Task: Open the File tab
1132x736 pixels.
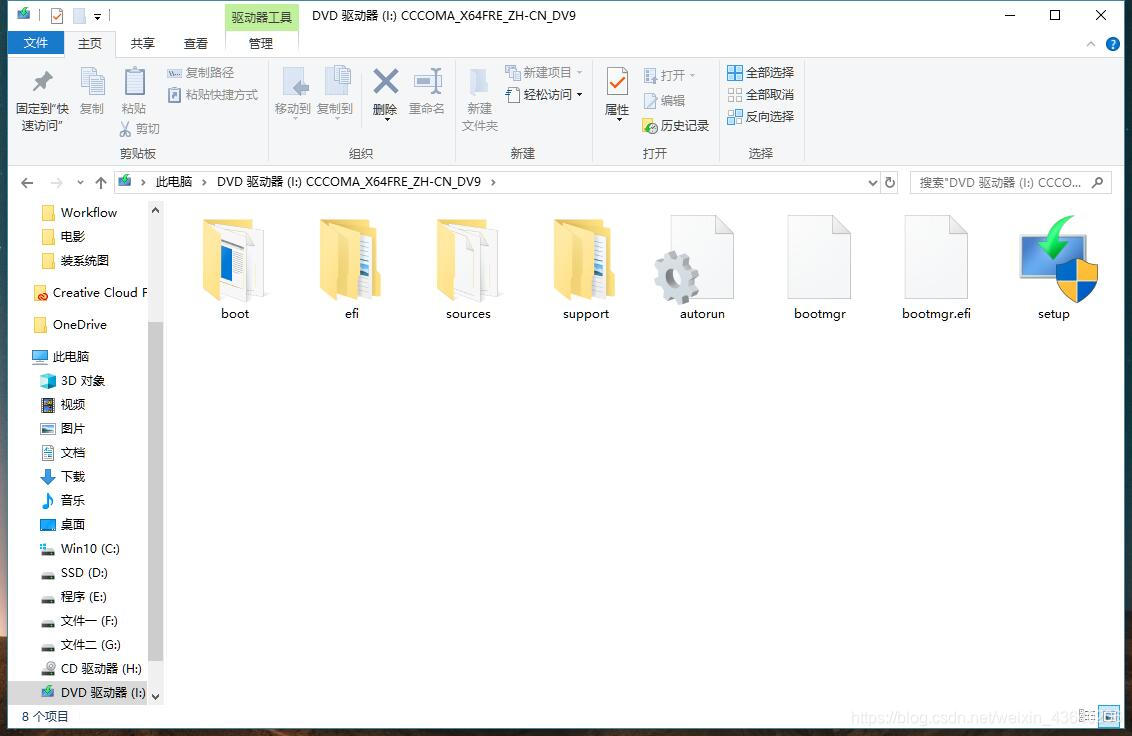Action: [35, 43]
